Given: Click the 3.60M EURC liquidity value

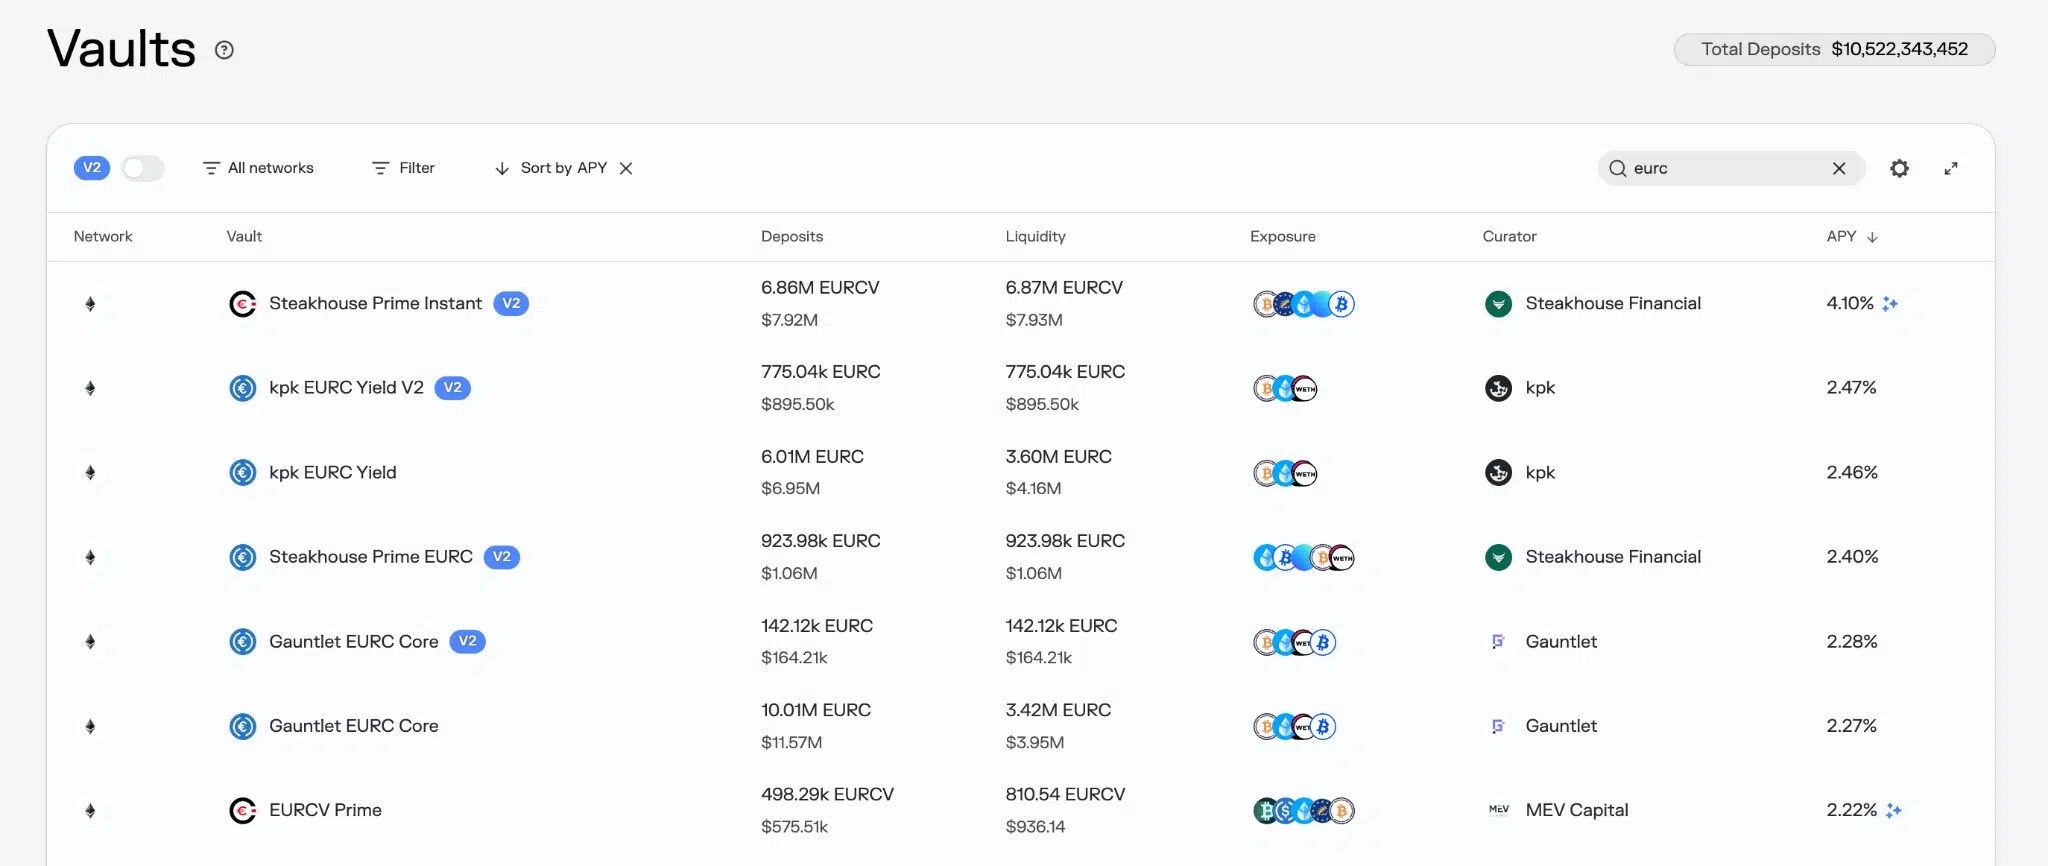Looking at the screenshot, I should (x=1058, y=457).
